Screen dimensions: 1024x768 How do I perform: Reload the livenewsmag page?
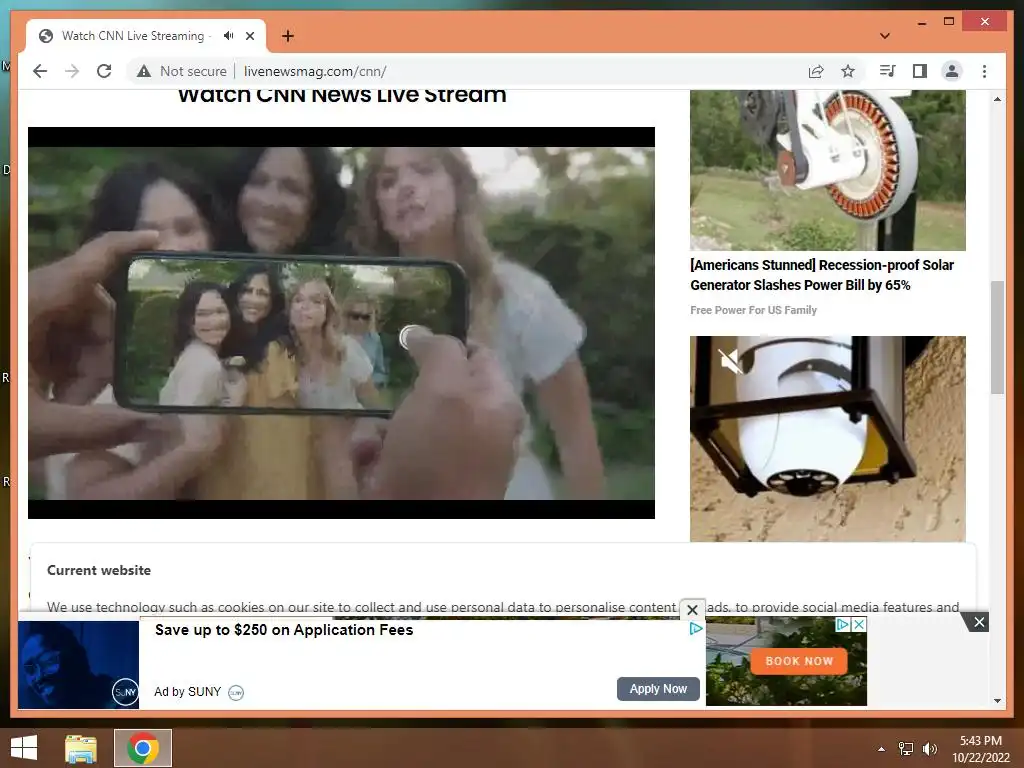104,71
